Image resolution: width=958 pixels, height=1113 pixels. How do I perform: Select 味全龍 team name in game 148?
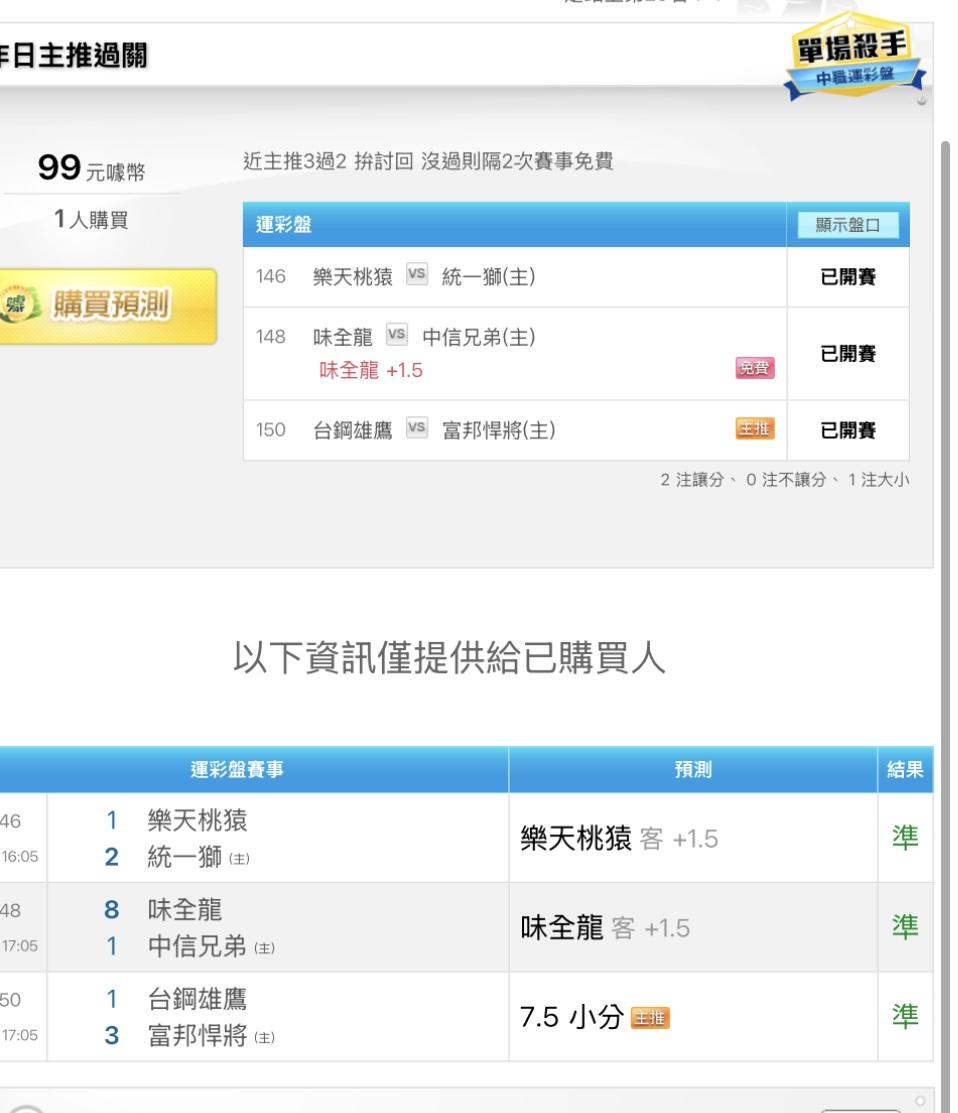[x=343, y=336]
